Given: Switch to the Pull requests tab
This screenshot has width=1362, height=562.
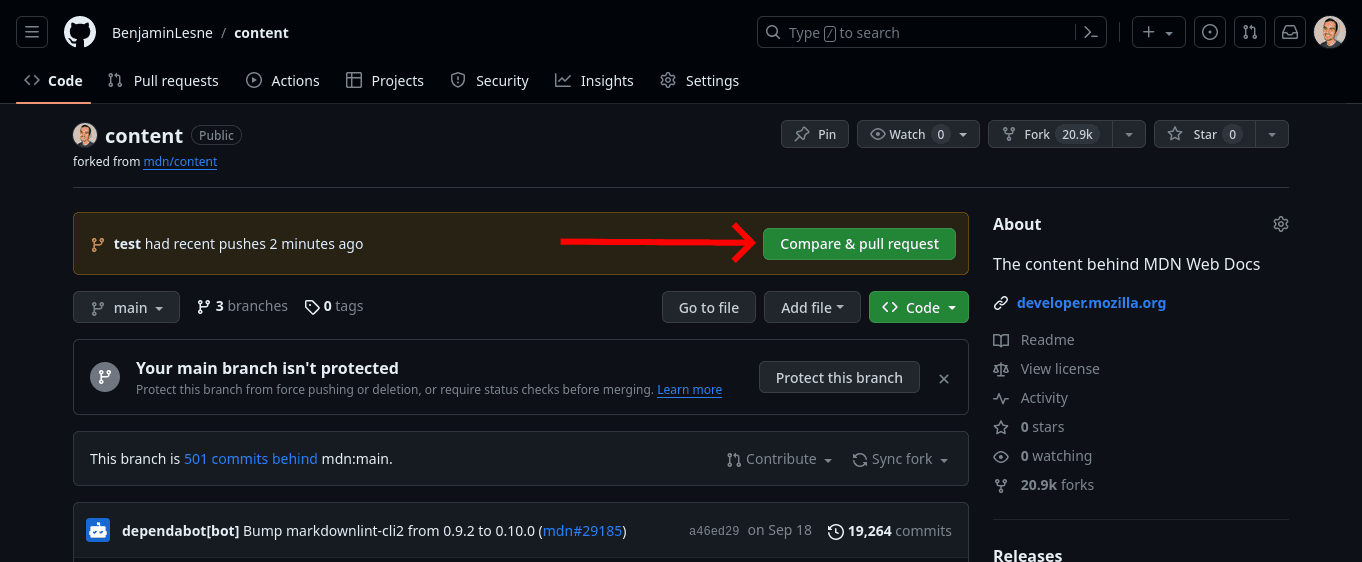Looking at the screenshot, I should 163,81.
